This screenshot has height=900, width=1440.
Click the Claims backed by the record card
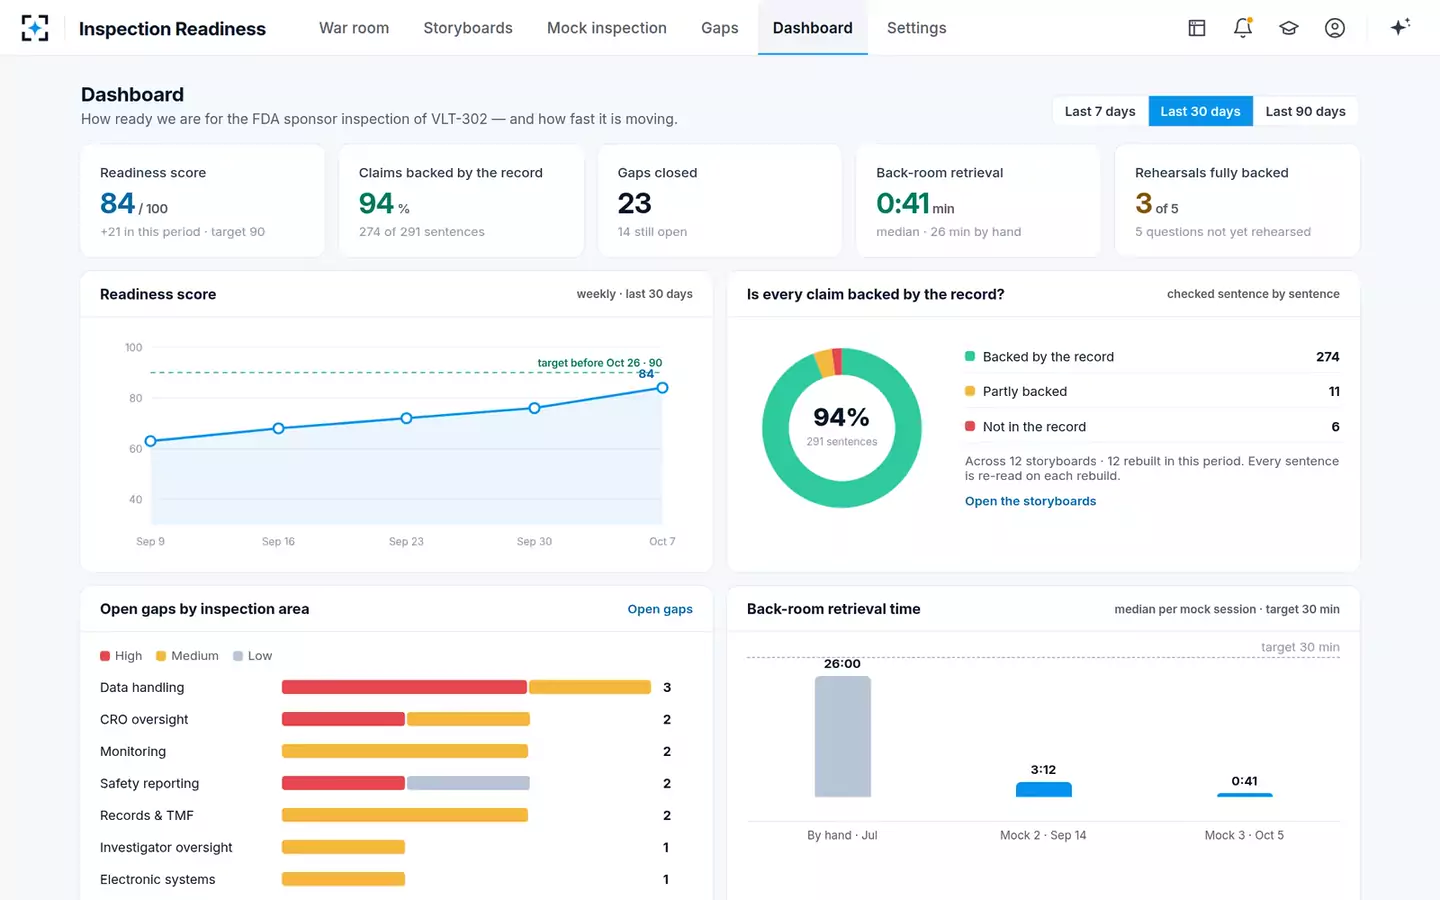(x=461, y=201)
